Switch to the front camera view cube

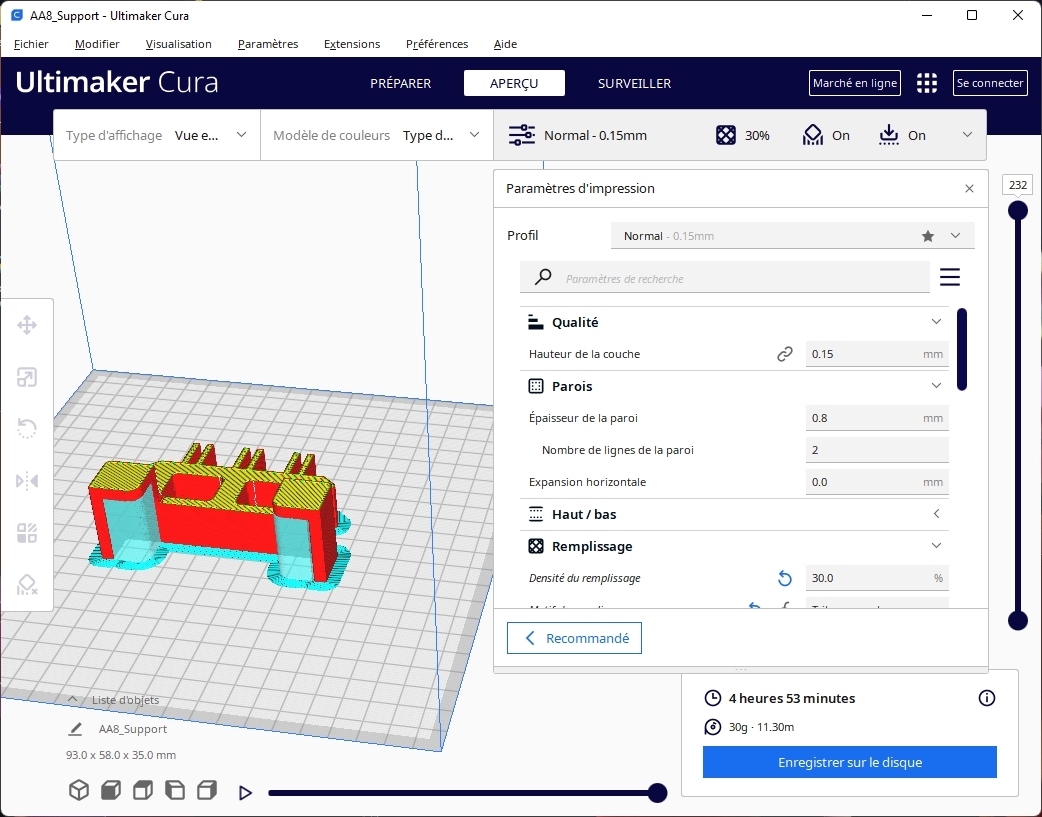point(111,791)
